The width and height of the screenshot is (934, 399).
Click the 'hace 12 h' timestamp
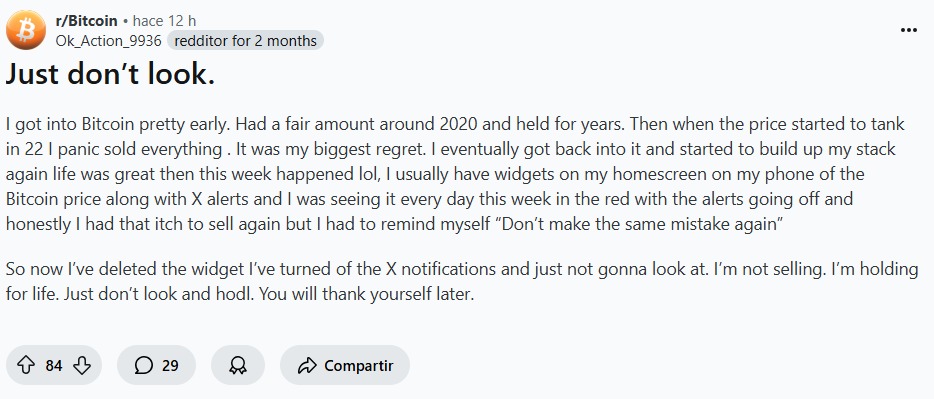point(164,21)
